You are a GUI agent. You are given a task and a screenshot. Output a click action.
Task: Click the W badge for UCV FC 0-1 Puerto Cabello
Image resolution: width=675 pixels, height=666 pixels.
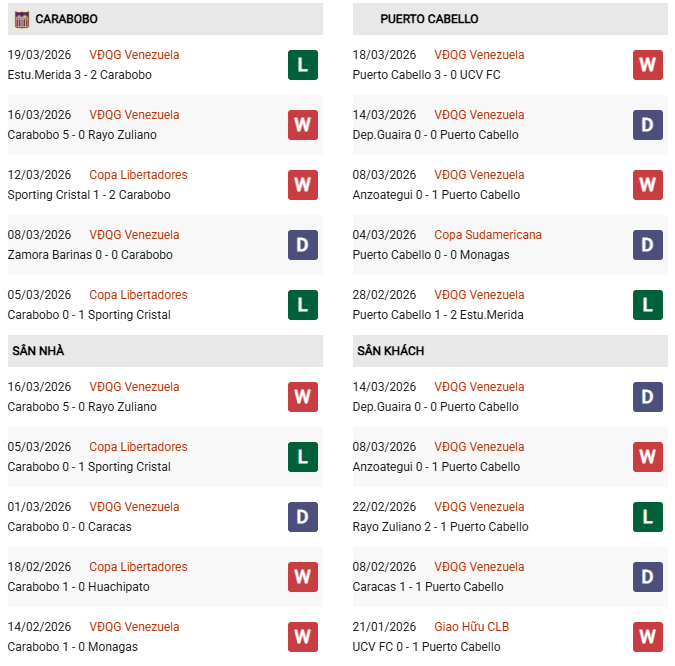(x=648, y=637)
